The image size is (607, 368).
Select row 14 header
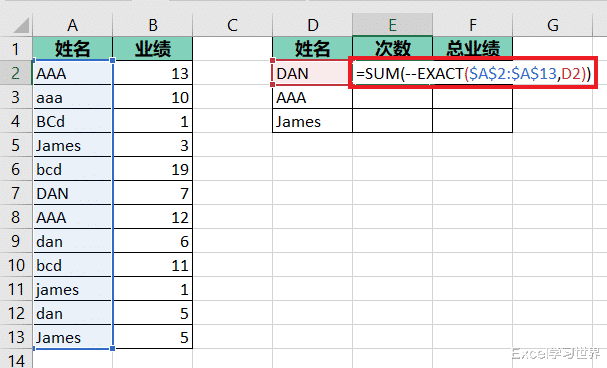click(x=16, y=359)
